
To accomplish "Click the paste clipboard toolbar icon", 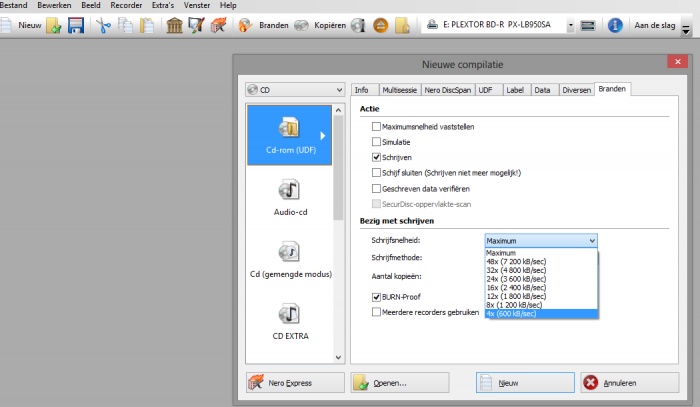I will [x=146, y=25].
